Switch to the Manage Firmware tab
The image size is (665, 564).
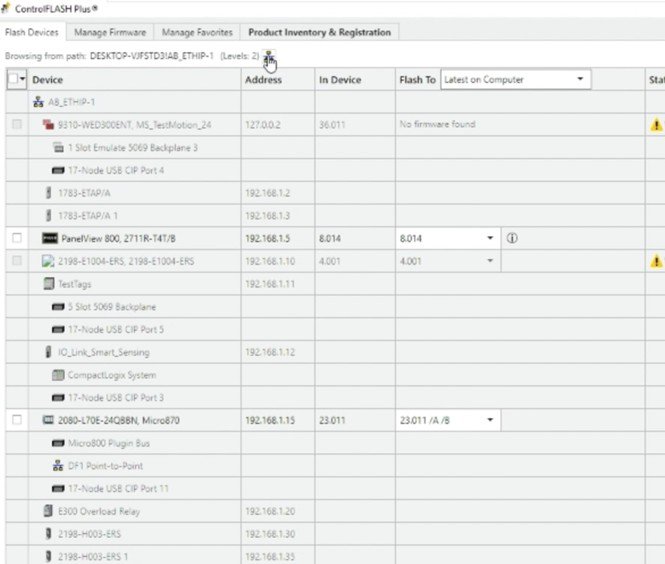(x=110, y=32)
